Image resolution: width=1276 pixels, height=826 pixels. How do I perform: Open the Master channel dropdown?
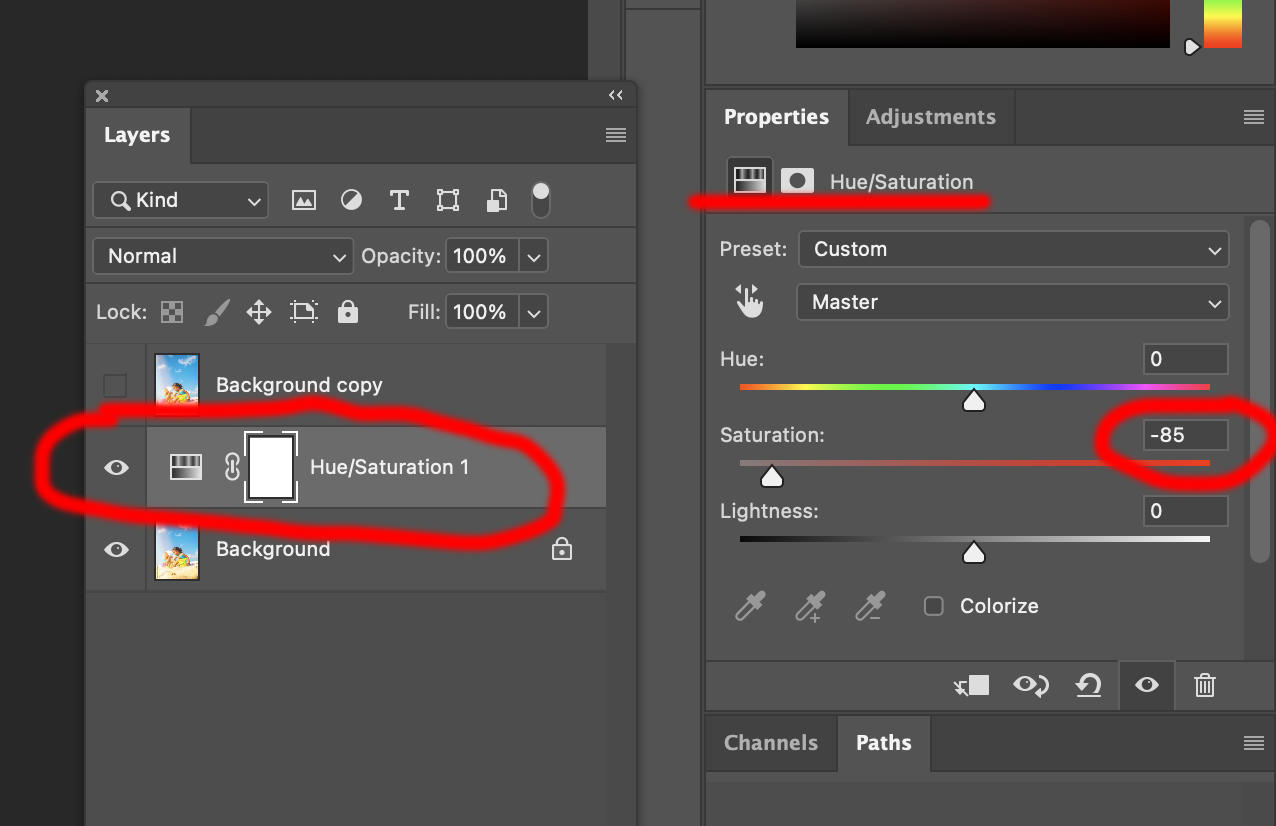click(x=1012, y=301)
